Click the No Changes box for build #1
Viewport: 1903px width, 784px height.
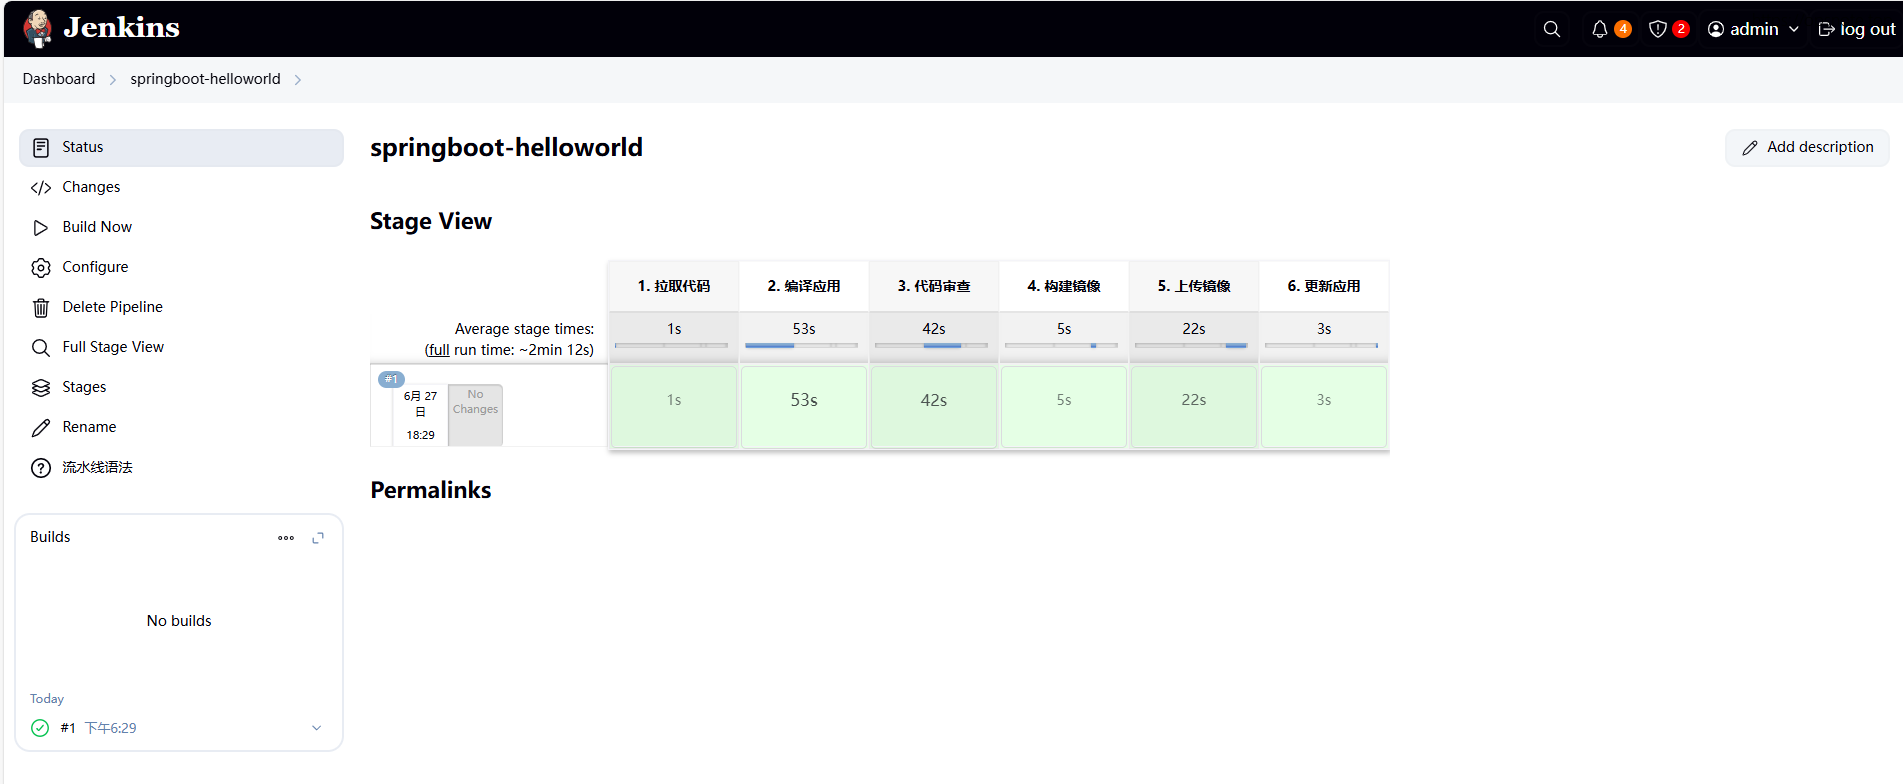point(475,414)
